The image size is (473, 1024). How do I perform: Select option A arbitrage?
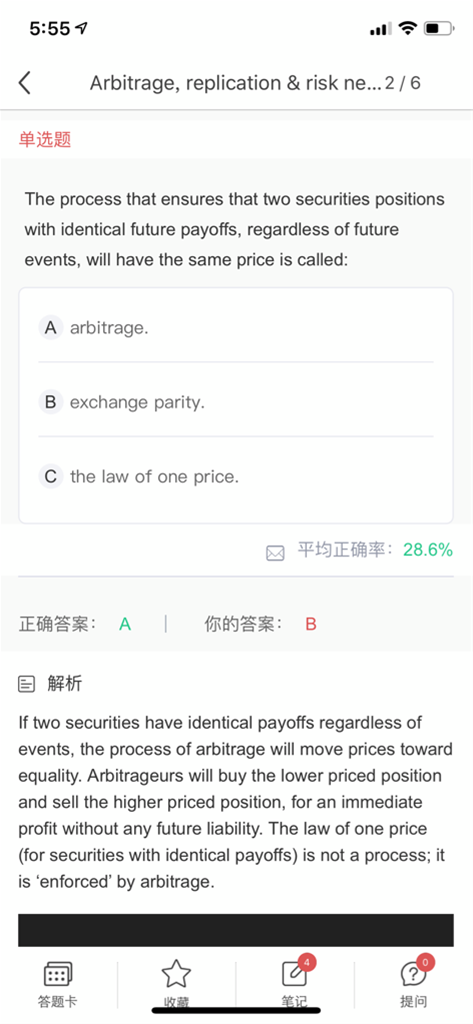(x=236, y=328)
